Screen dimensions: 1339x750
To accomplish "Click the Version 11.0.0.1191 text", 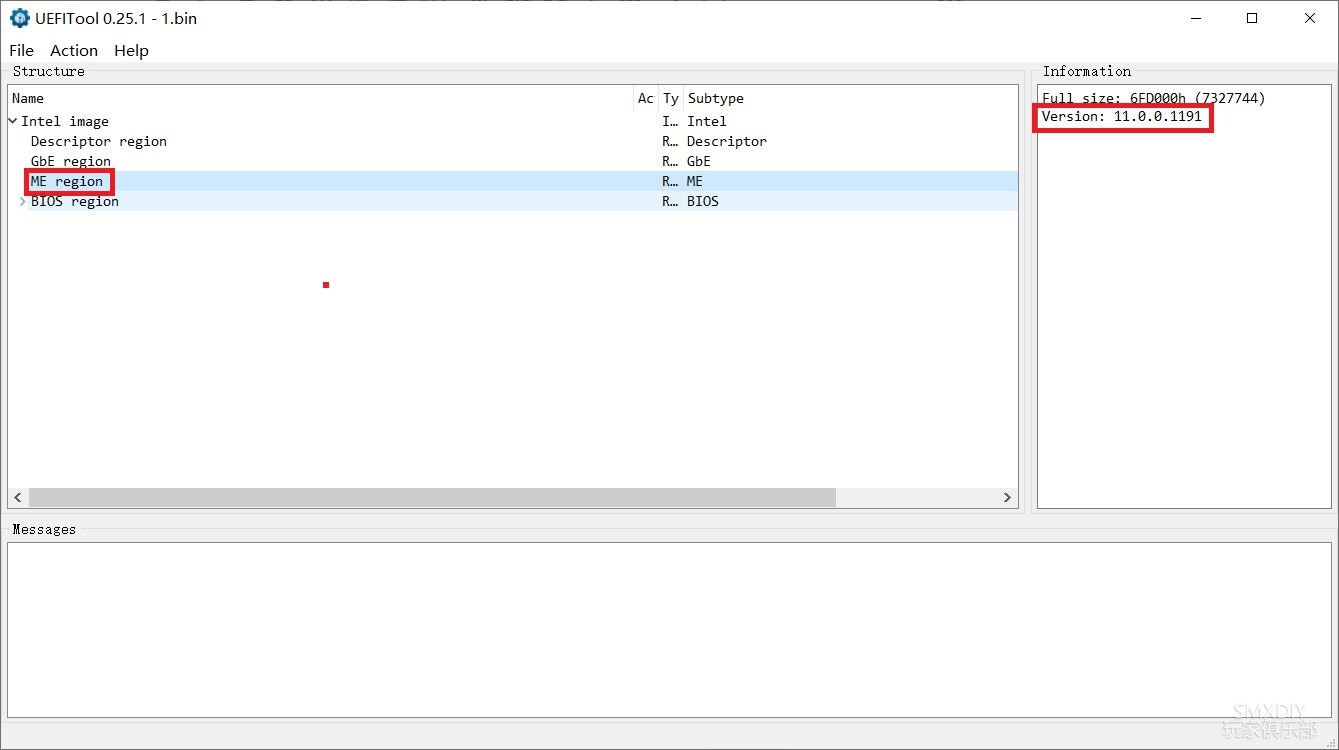I will click(x=1122, y=117).
